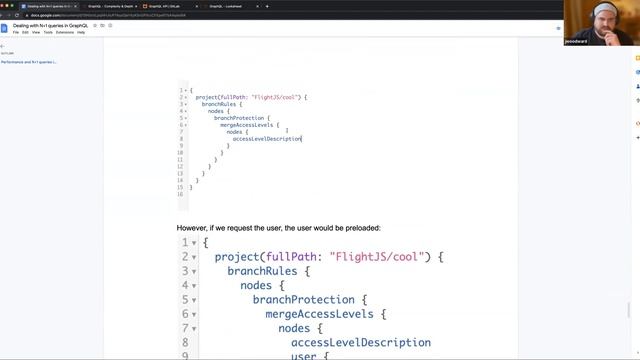Screen dimensions: 640x360
Task: Collapse line 3 'branchRules' fold arrow in large code
Action: tap(194, 272)
